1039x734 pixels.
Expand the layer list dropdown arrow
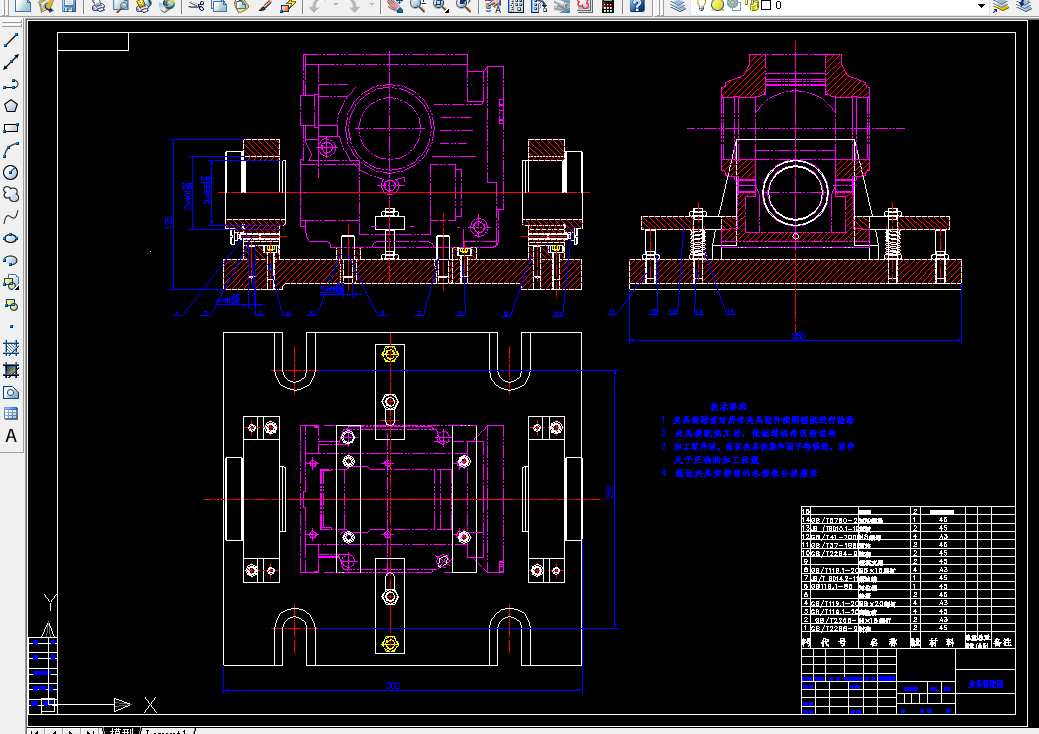click(x=981, y=5)
